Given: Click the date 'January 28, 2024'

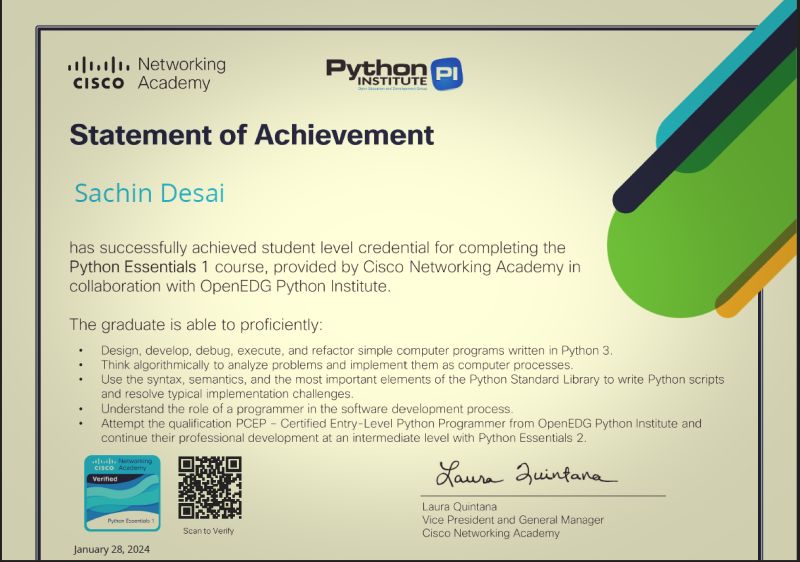Looking at the screenshot, I should (112, 549).
